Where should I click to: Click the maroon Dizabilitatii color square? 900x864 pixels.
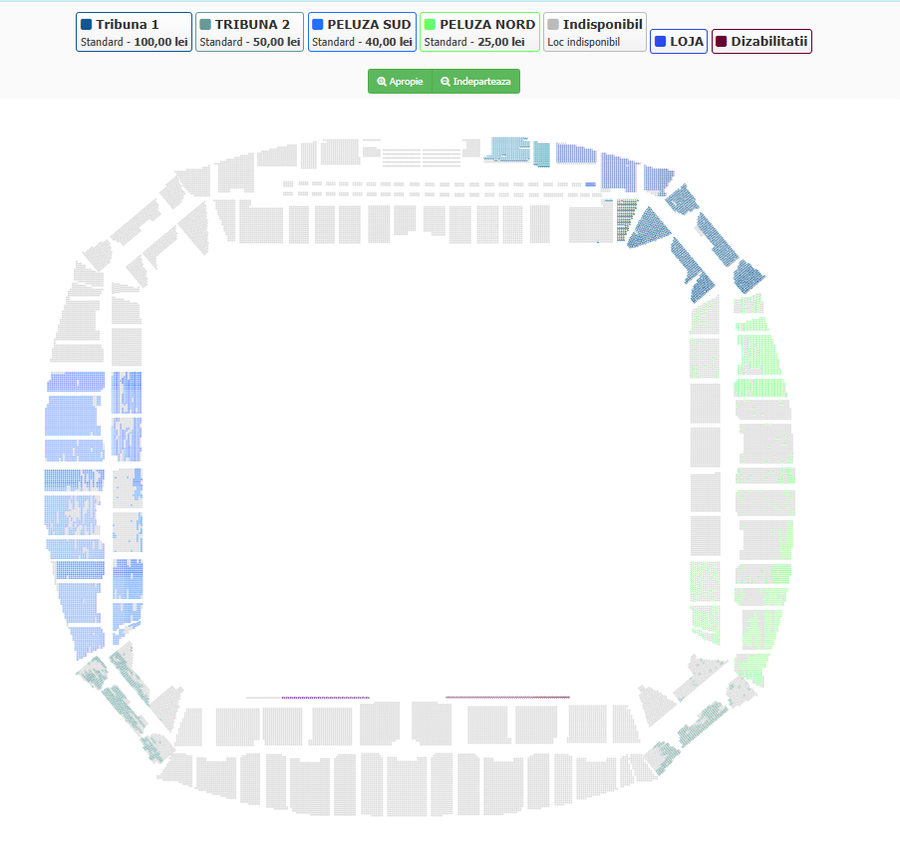(721, 41)
